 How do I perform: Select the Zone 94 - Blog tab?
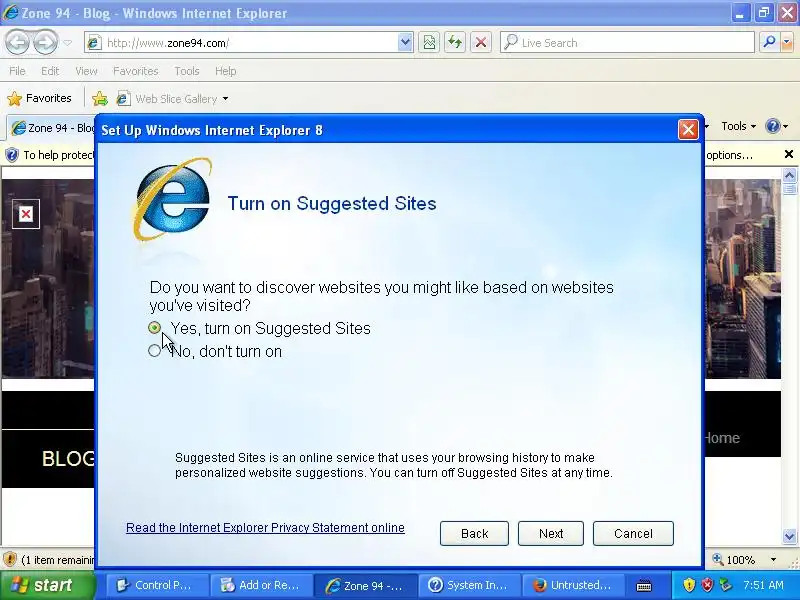[x=53, y=128]
